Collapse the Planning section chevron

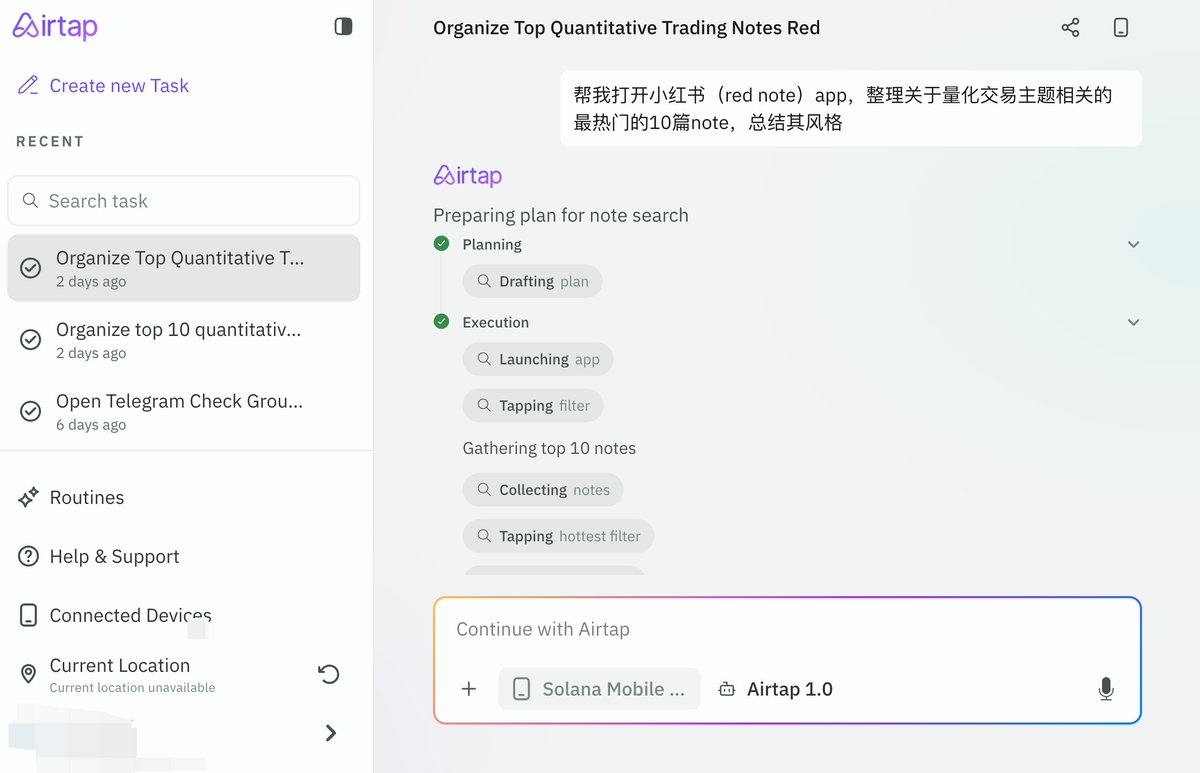(x=1133, y=245)
